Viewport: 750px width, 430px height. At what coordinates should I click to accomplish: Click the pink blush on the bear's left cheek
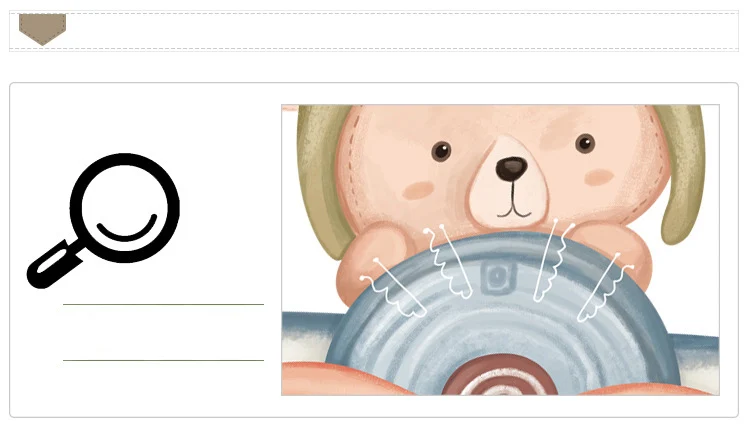(x=418, y=190)
